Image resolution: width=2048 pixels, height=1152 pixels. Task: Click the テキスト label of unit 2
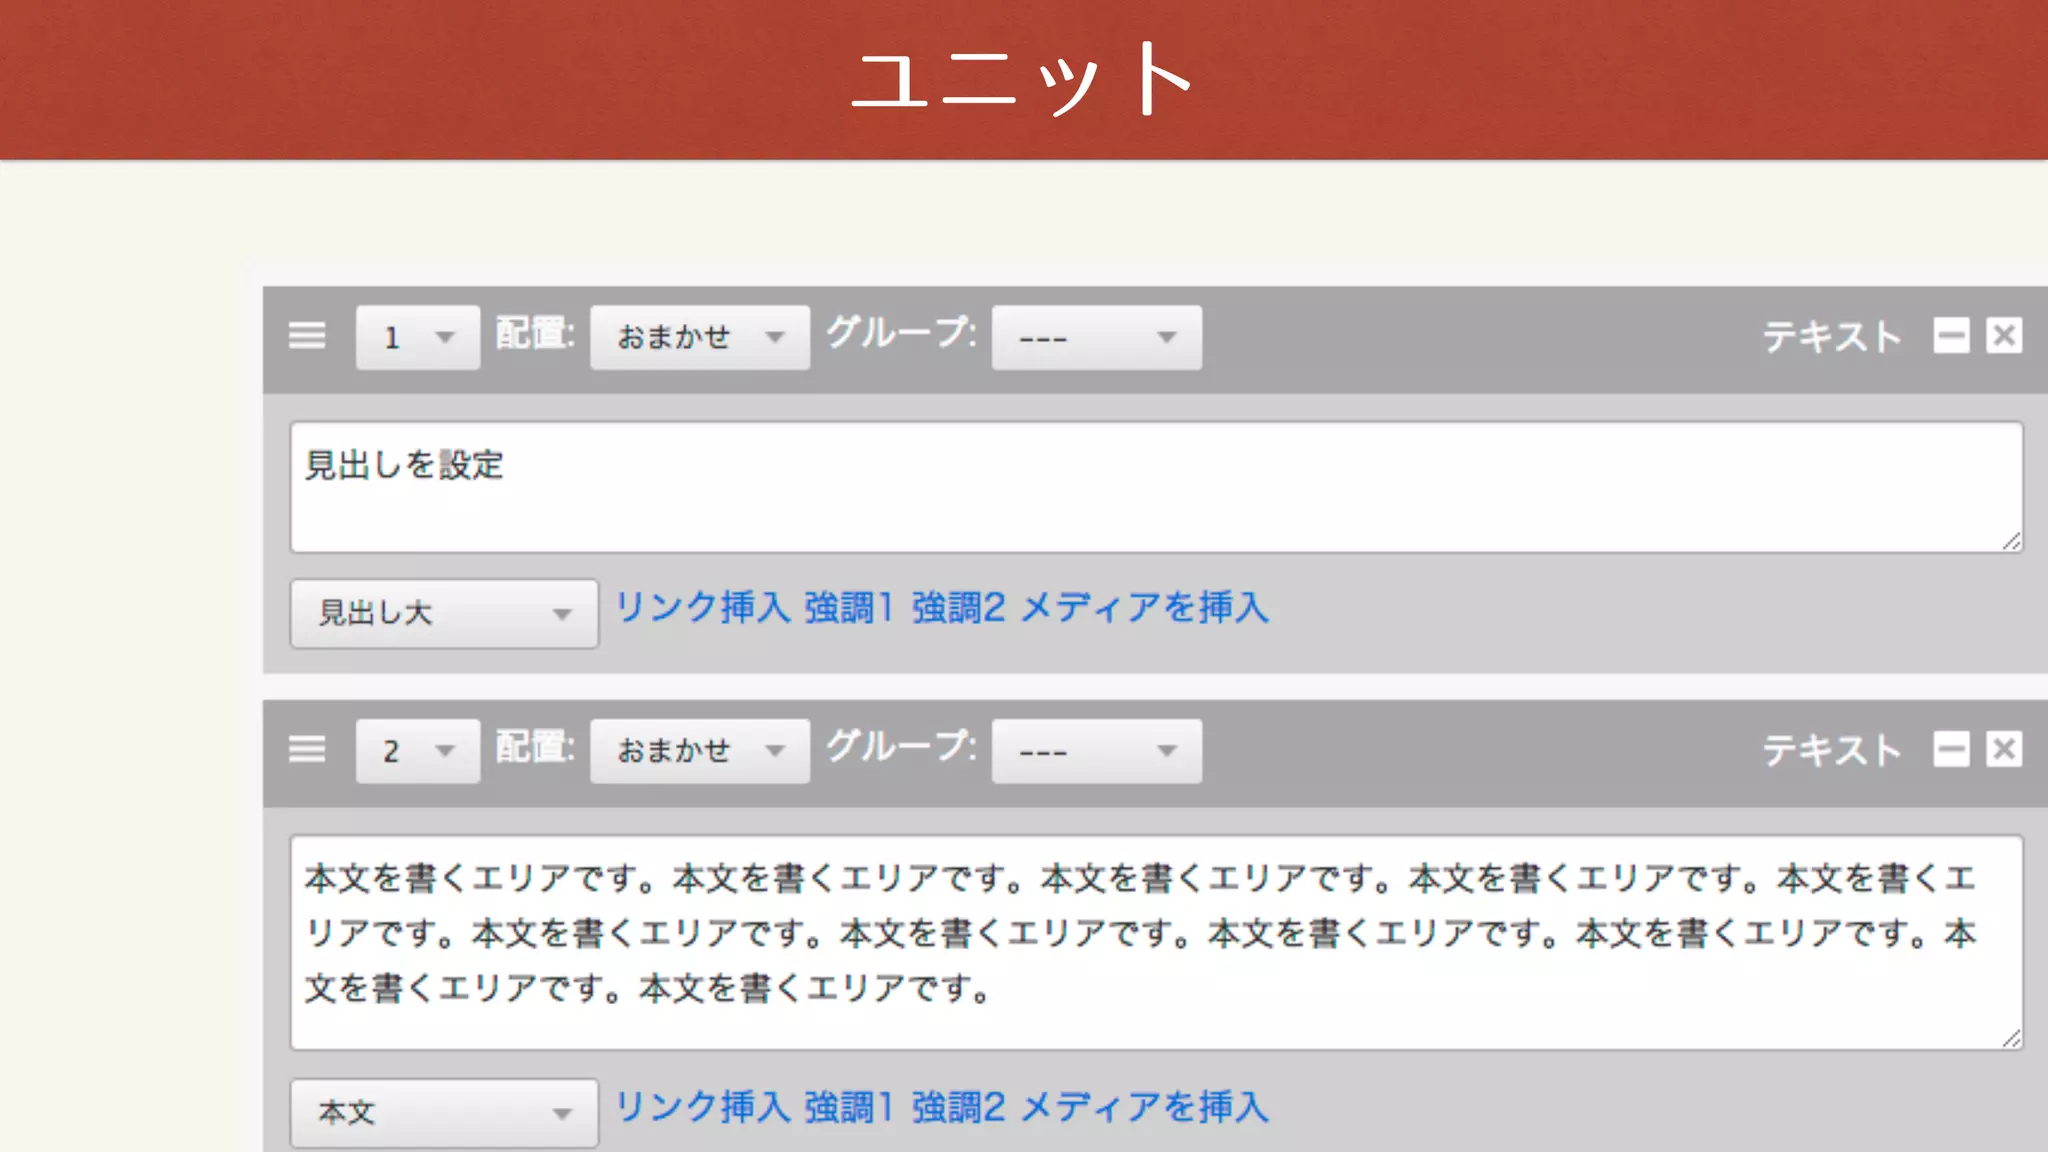(x=1832, y=750)
